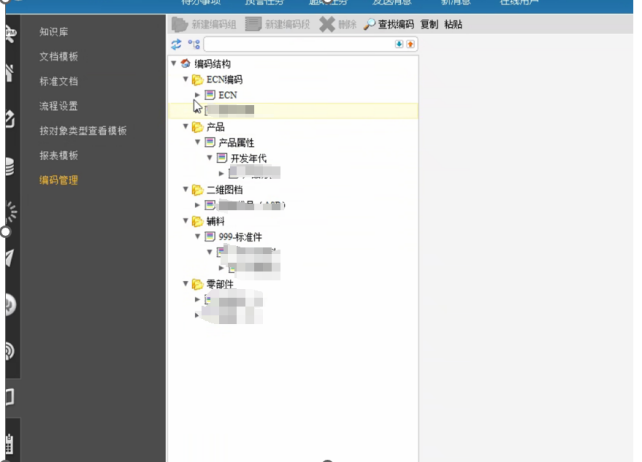Select 编码管理 in the sidebar

point(59,180)
